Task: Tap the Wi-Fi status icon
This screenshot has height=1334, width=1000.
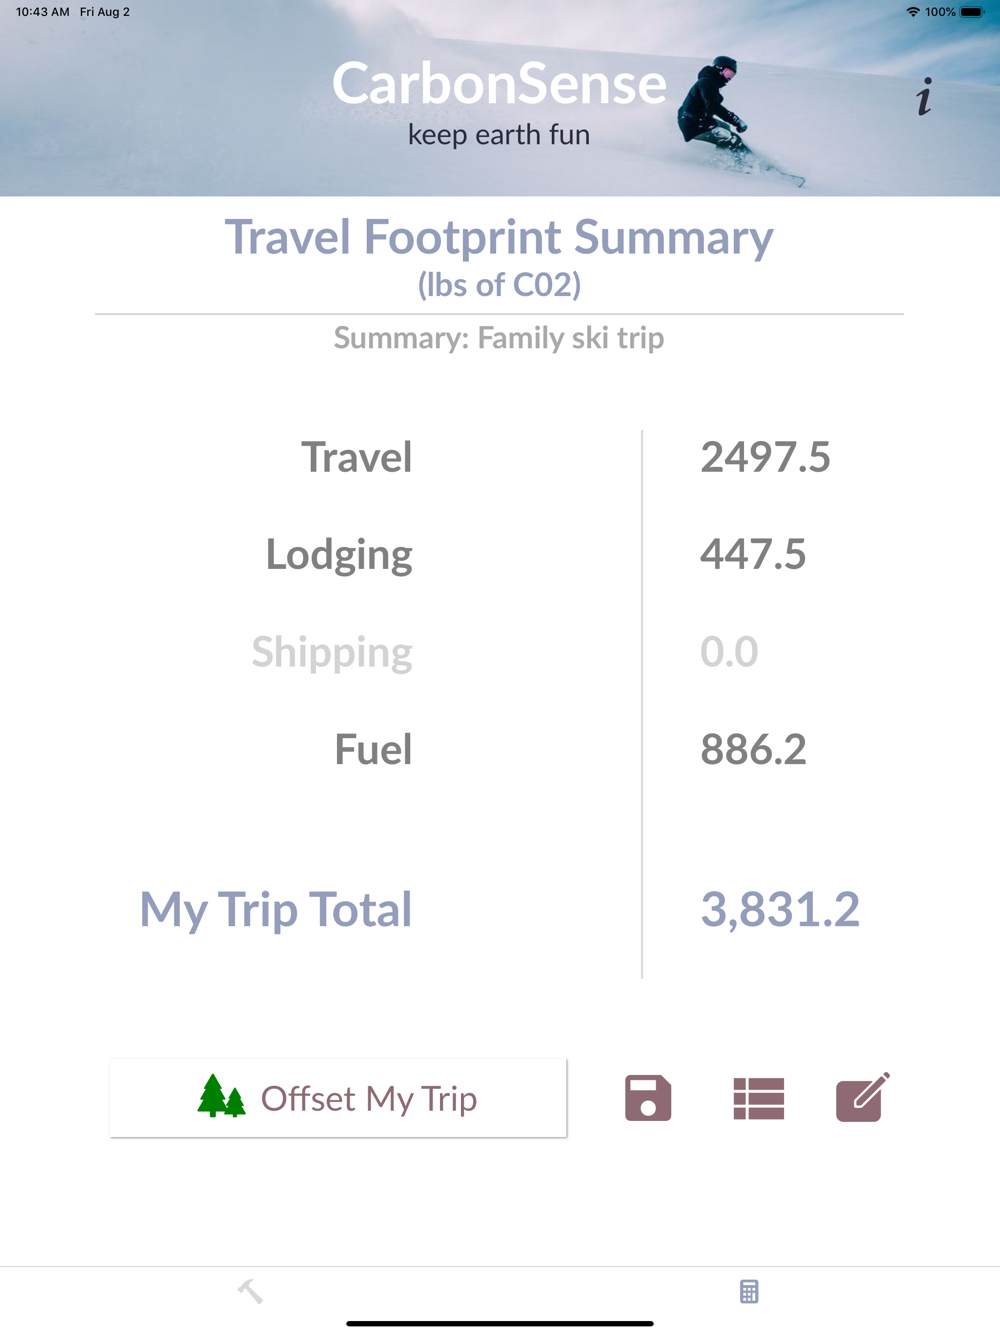Action: pyautogui.click(x=912, y=12)
